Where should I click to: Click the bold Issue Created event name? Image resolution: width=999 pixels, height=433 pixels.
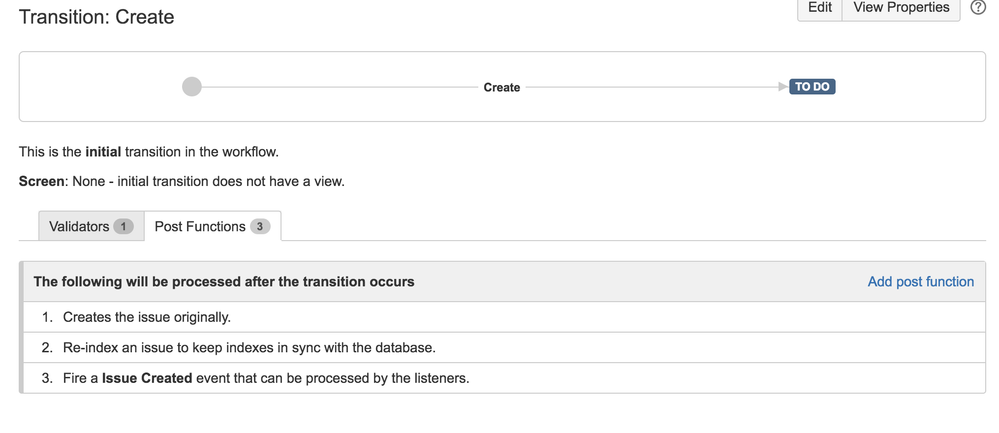[147, 378]
